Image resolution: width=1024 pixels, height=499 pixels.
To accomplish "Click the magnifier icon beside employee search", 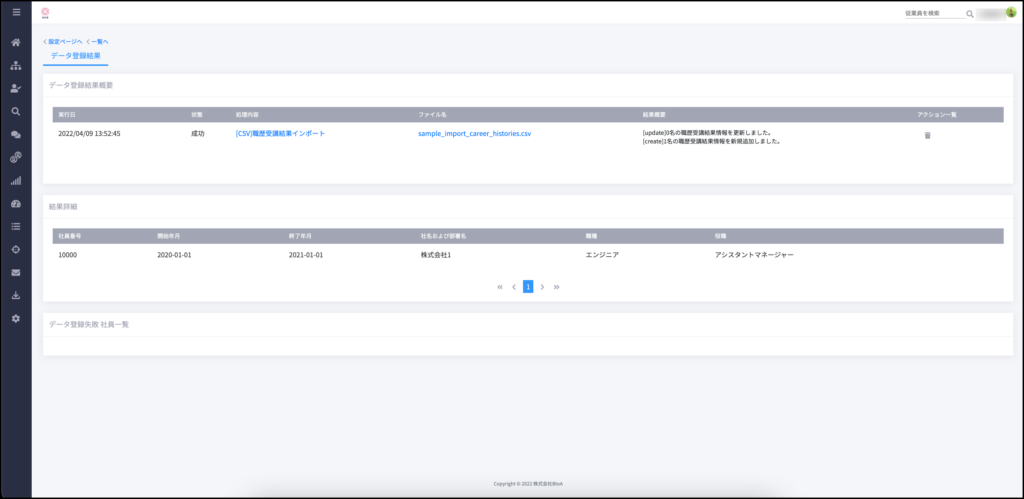I will (970, 14).
